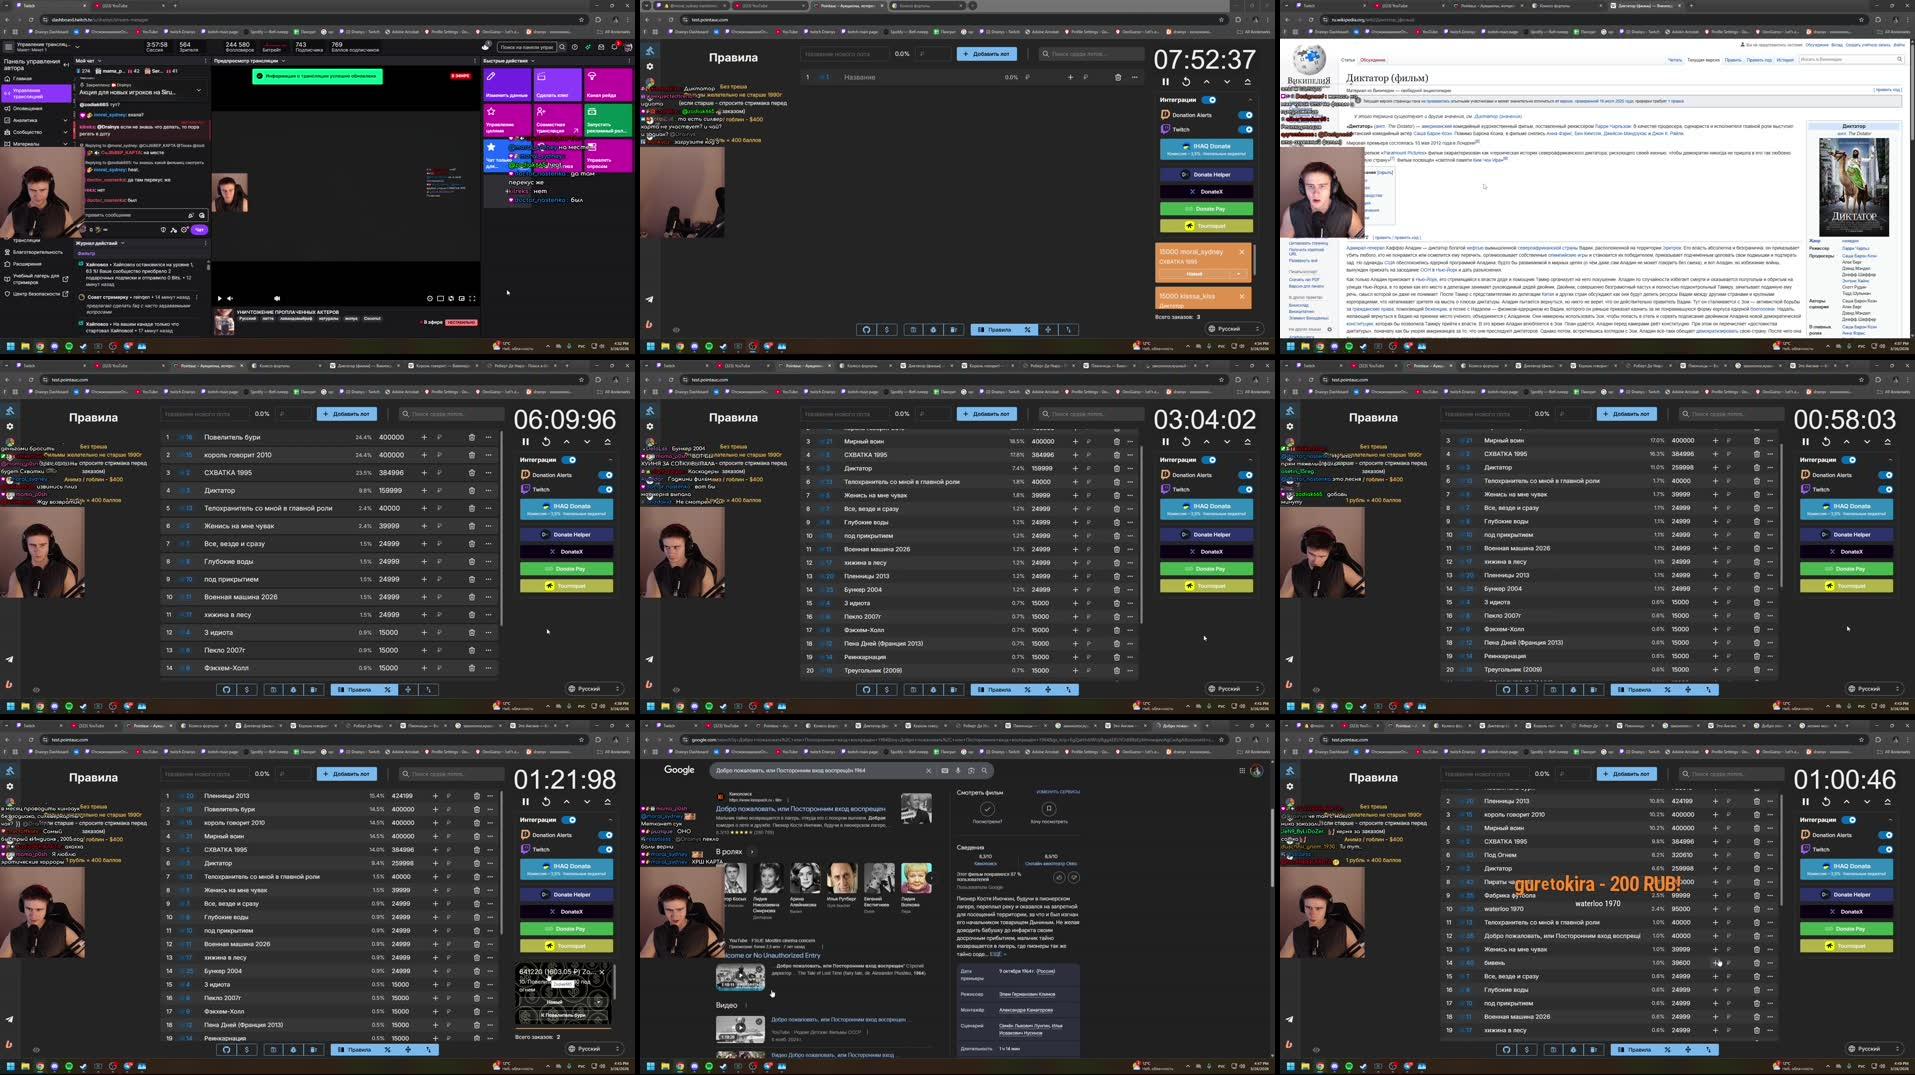Reset the timer with the restart icon

[x=1187, y=82]
